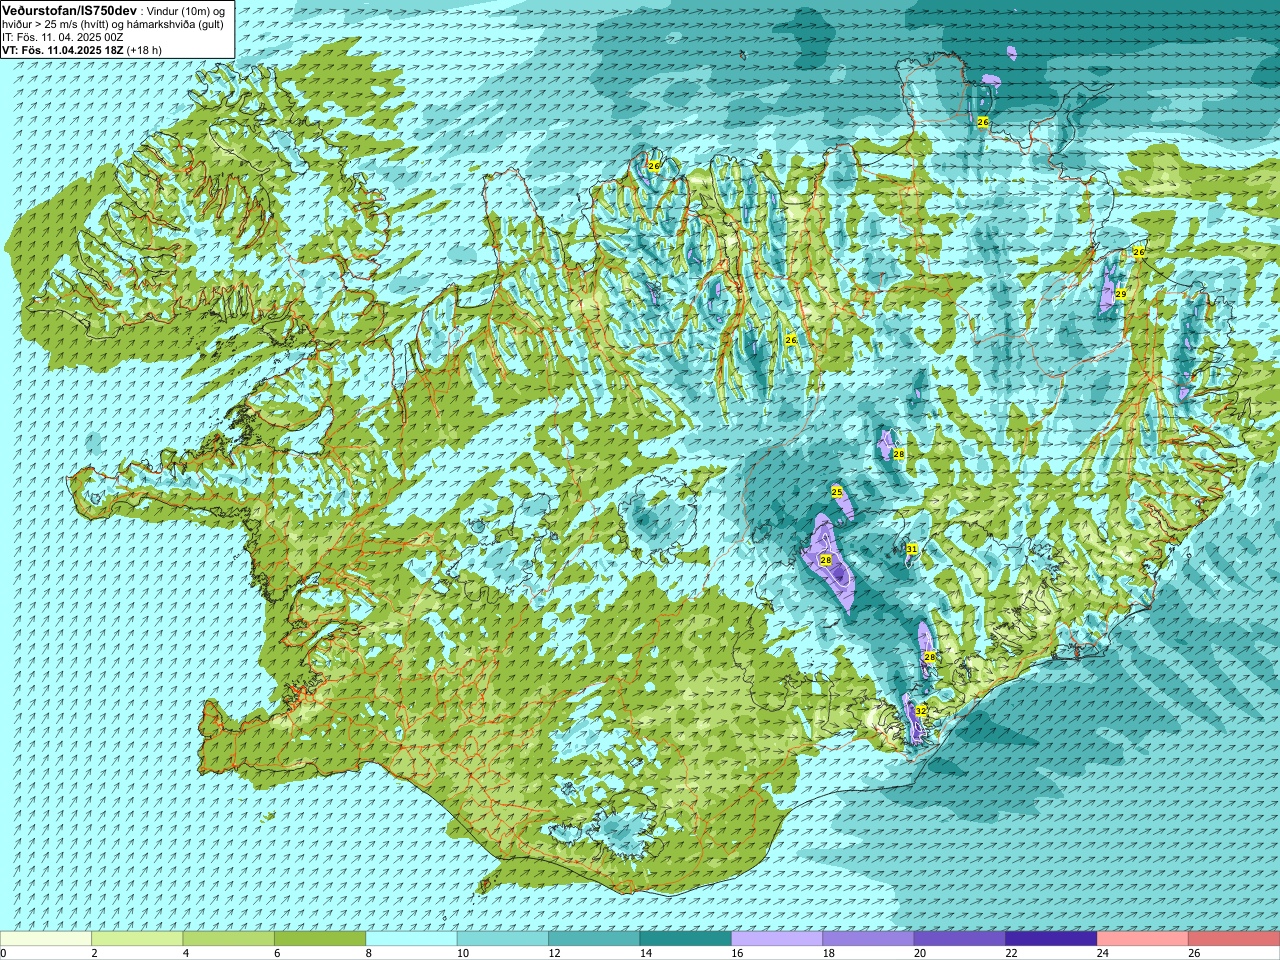Click the 18–20 m/s purple legend swatch
Image resolution: width=1280 pixels, height=960 pixels.
pos(869,939)
